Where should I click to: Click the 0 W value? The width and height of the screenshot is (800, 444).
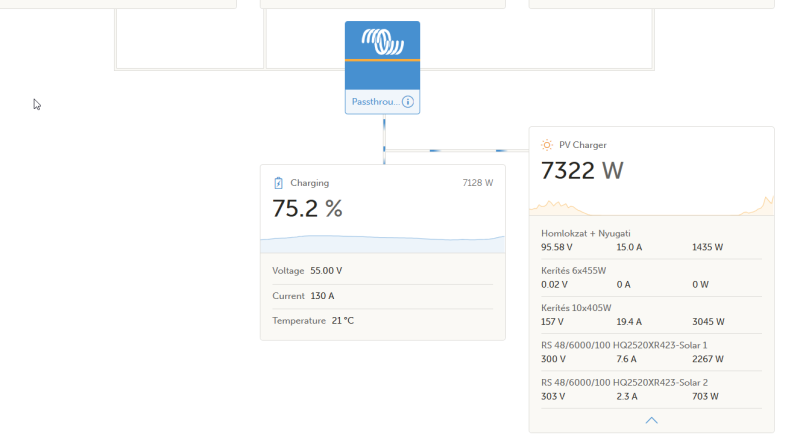click(x=700, y=284)
